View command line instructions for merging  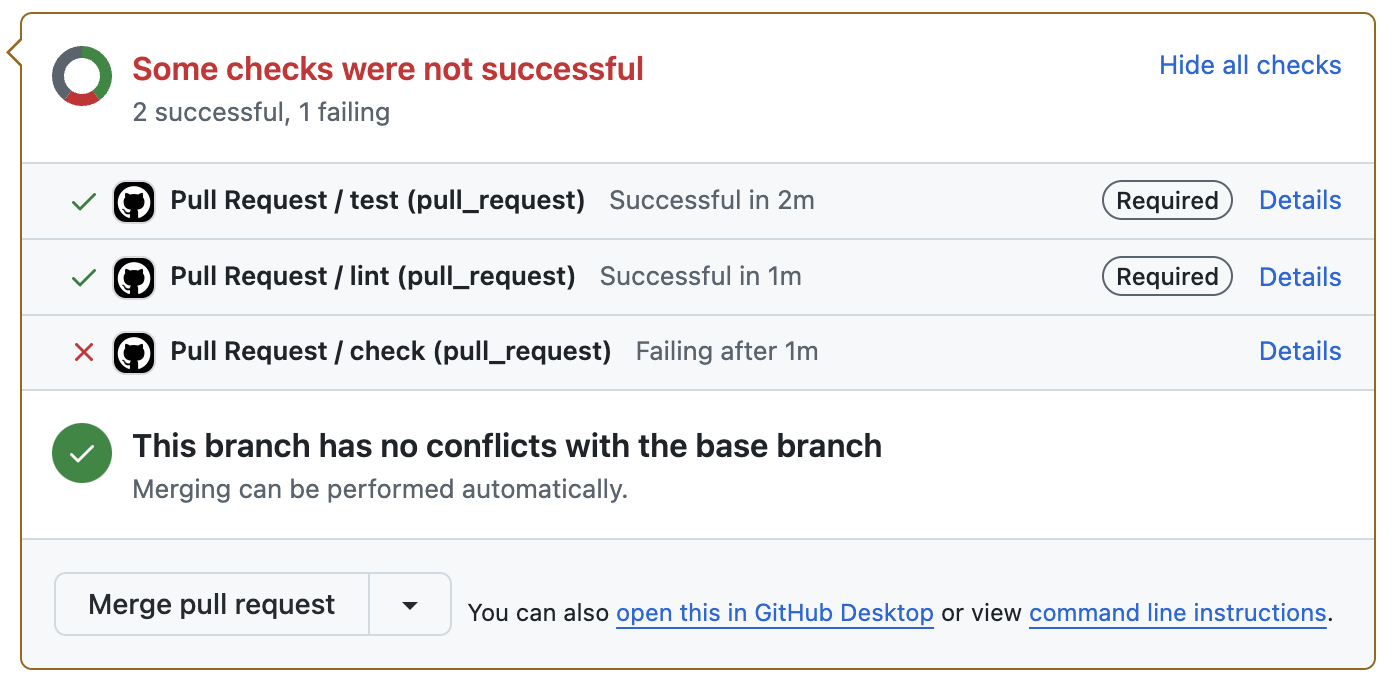click(x=1177, y=613)
